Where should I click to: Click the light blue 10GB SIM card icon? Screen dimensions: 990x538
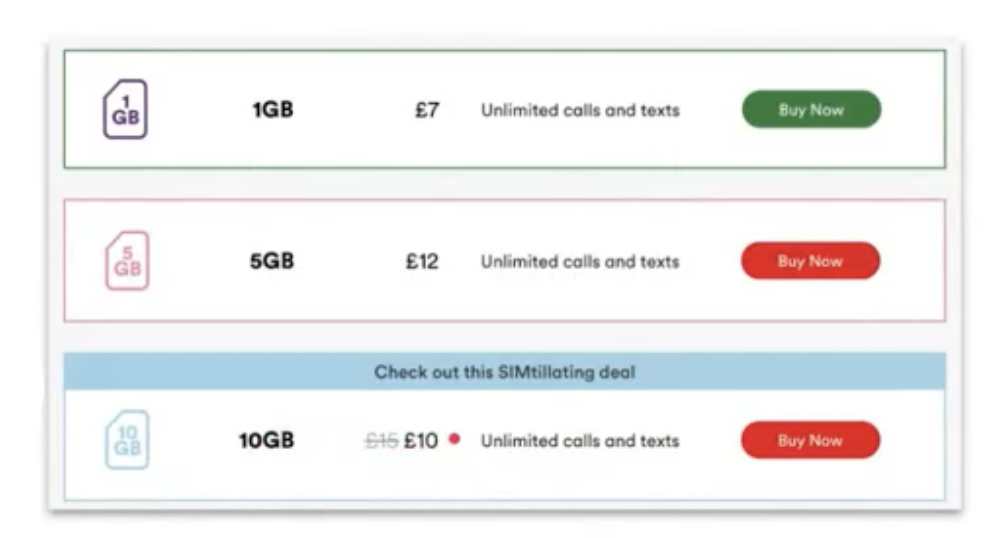pyautogui.click(x=127, y=440)
